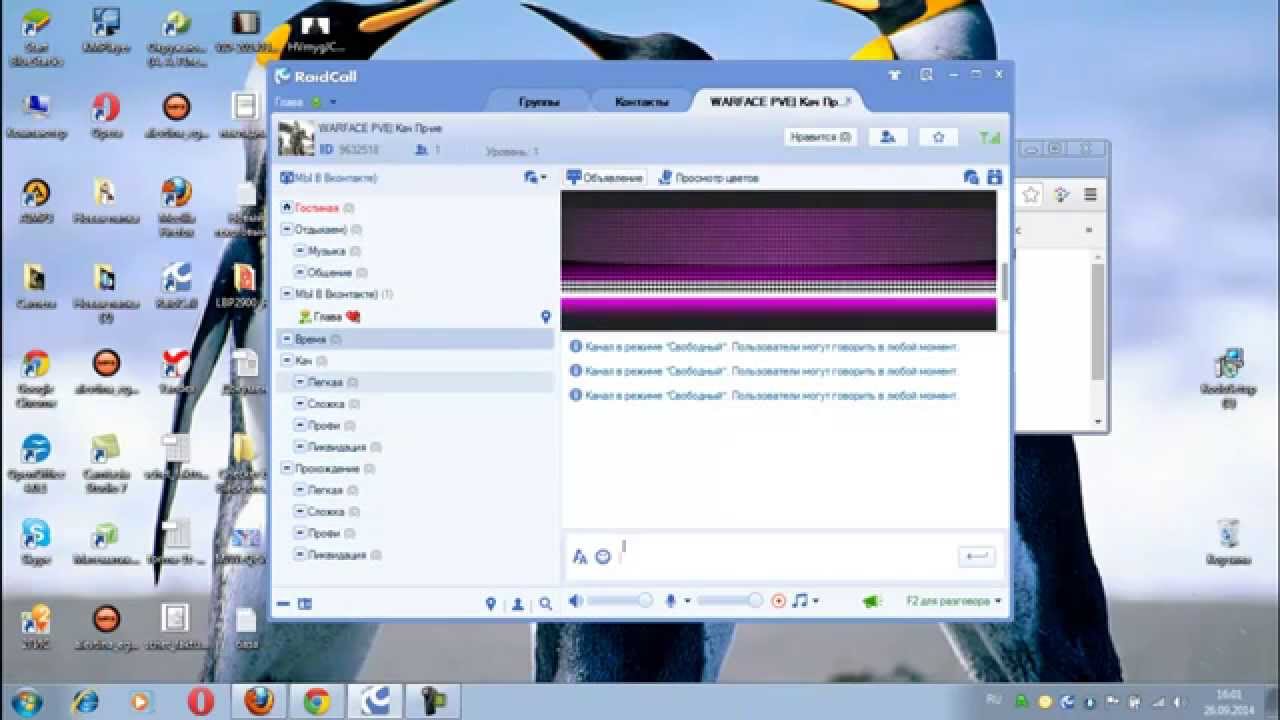Mute the speaker volume icon
Image resolution: width=1280 pixels, height=720 pixels.
tap(576, 601)
